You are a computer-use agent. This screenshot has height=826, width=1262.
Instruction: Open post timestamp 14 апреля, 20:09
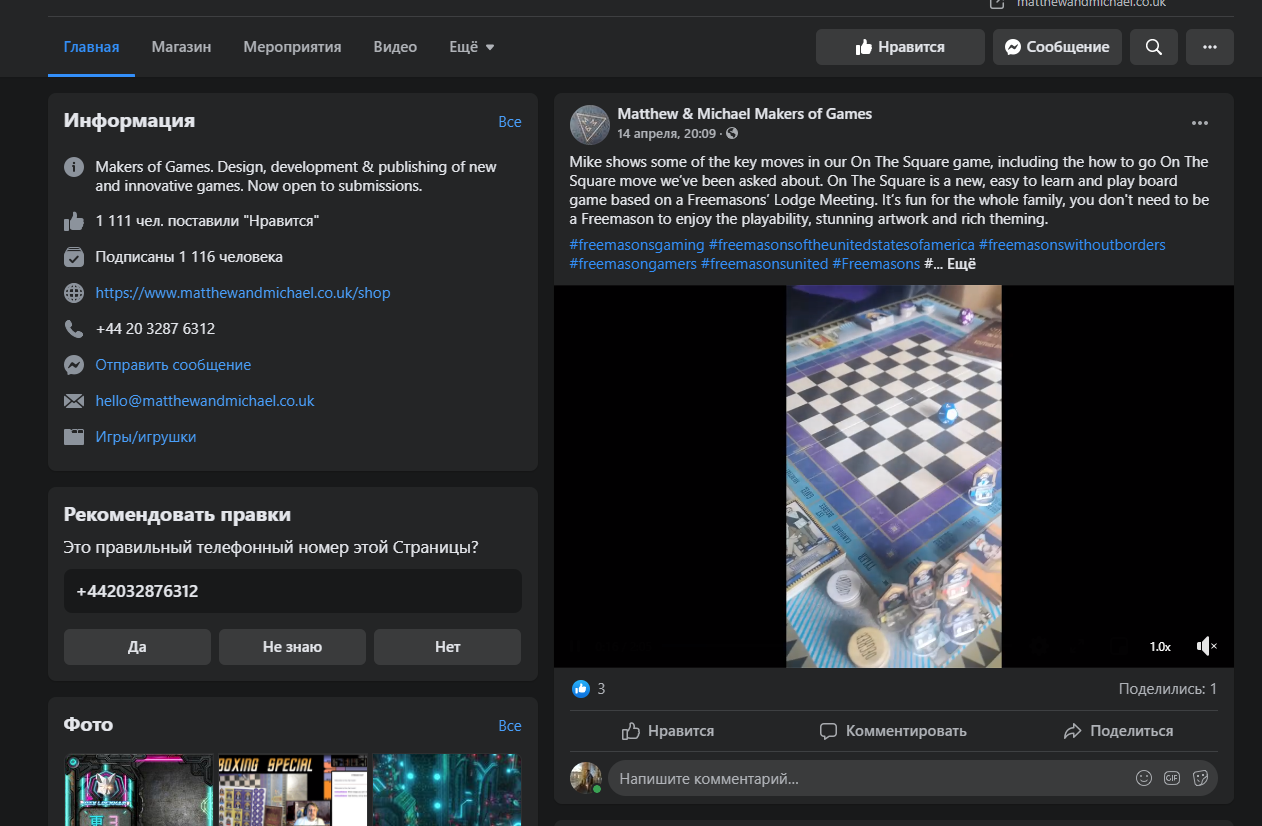click(666, 133)
